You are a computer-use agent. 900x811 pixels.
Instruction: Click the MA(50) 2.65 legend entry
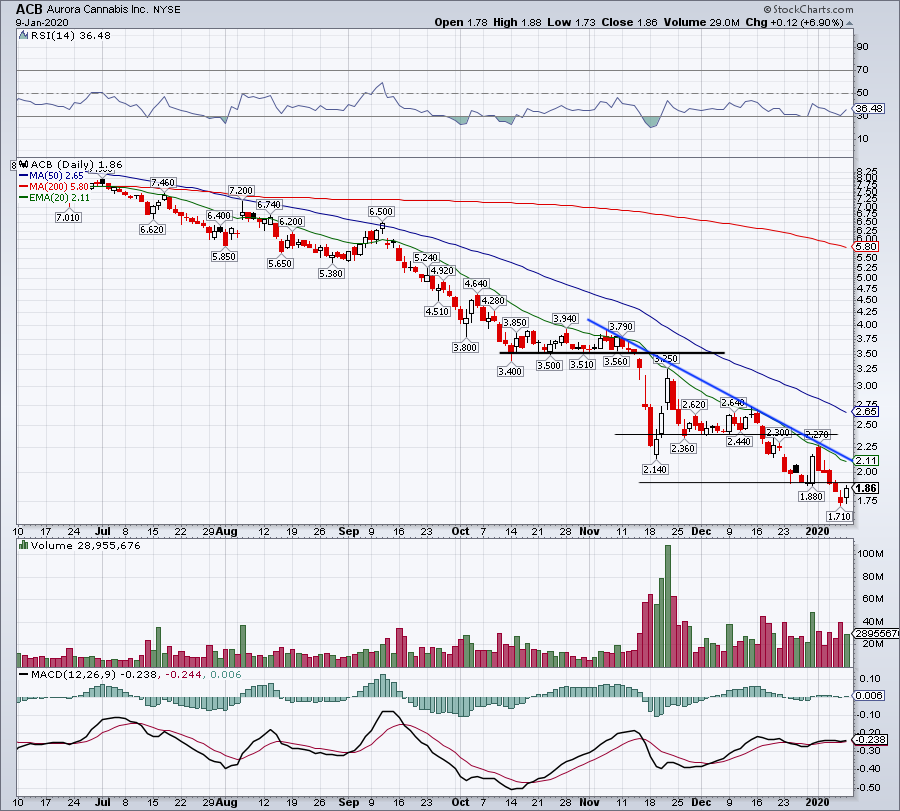[56, 176]
